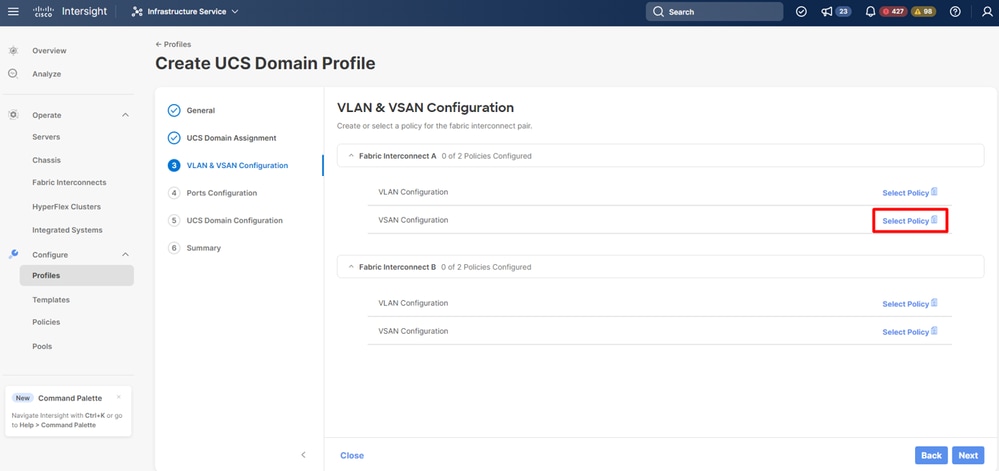The height and width of the screenshot is (471, 999).
Task: Collapse the Operate section chevron
Action: pos(125,115)
